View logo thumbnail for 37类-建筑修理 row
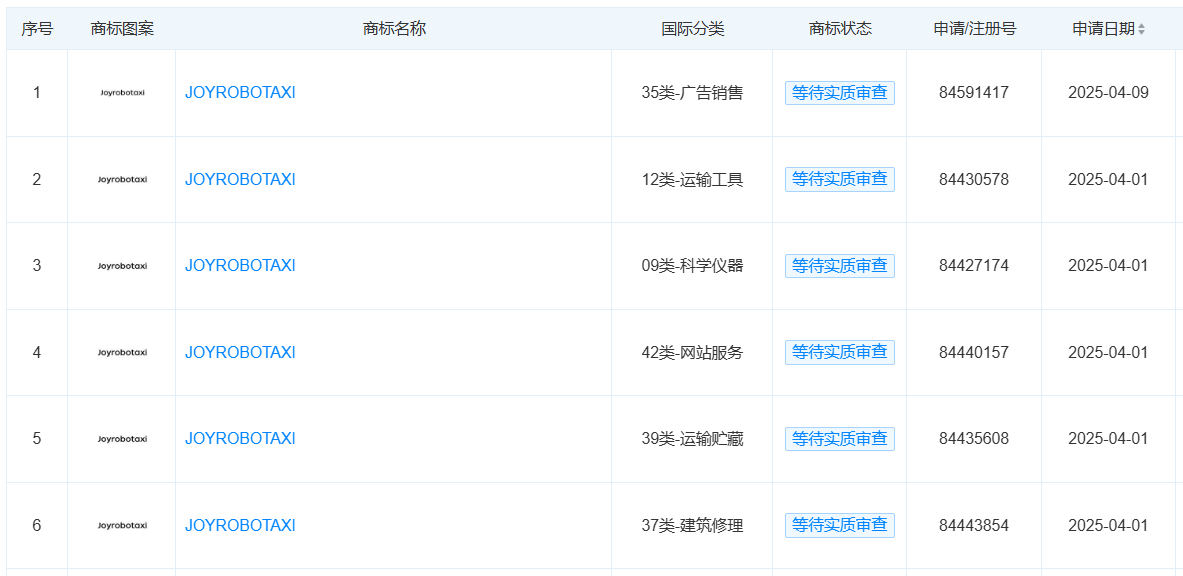 [x=122, y=525]
